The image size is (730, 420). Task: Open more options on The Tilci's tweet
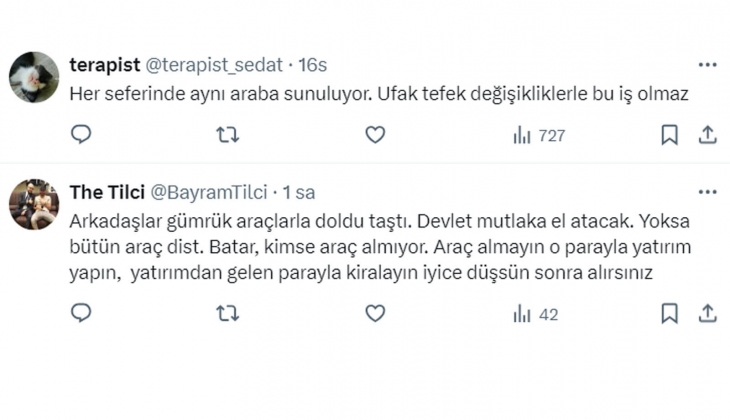pos(707,192)
